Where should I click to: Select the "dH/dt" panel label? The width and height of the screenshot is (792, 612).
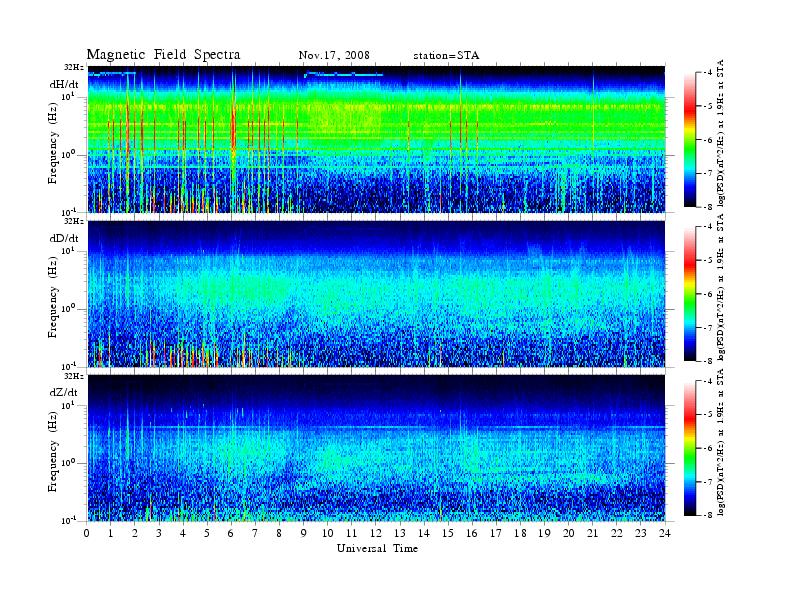[64, 85]
